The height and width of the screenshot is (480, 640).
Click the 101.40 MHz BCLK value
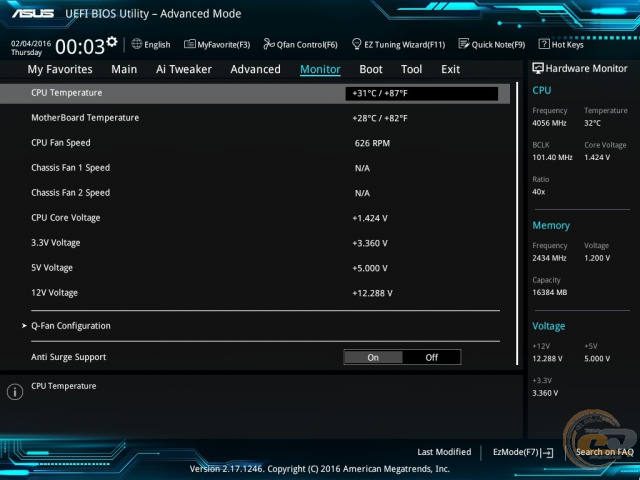pyautogui.click(x=552, y=157)
